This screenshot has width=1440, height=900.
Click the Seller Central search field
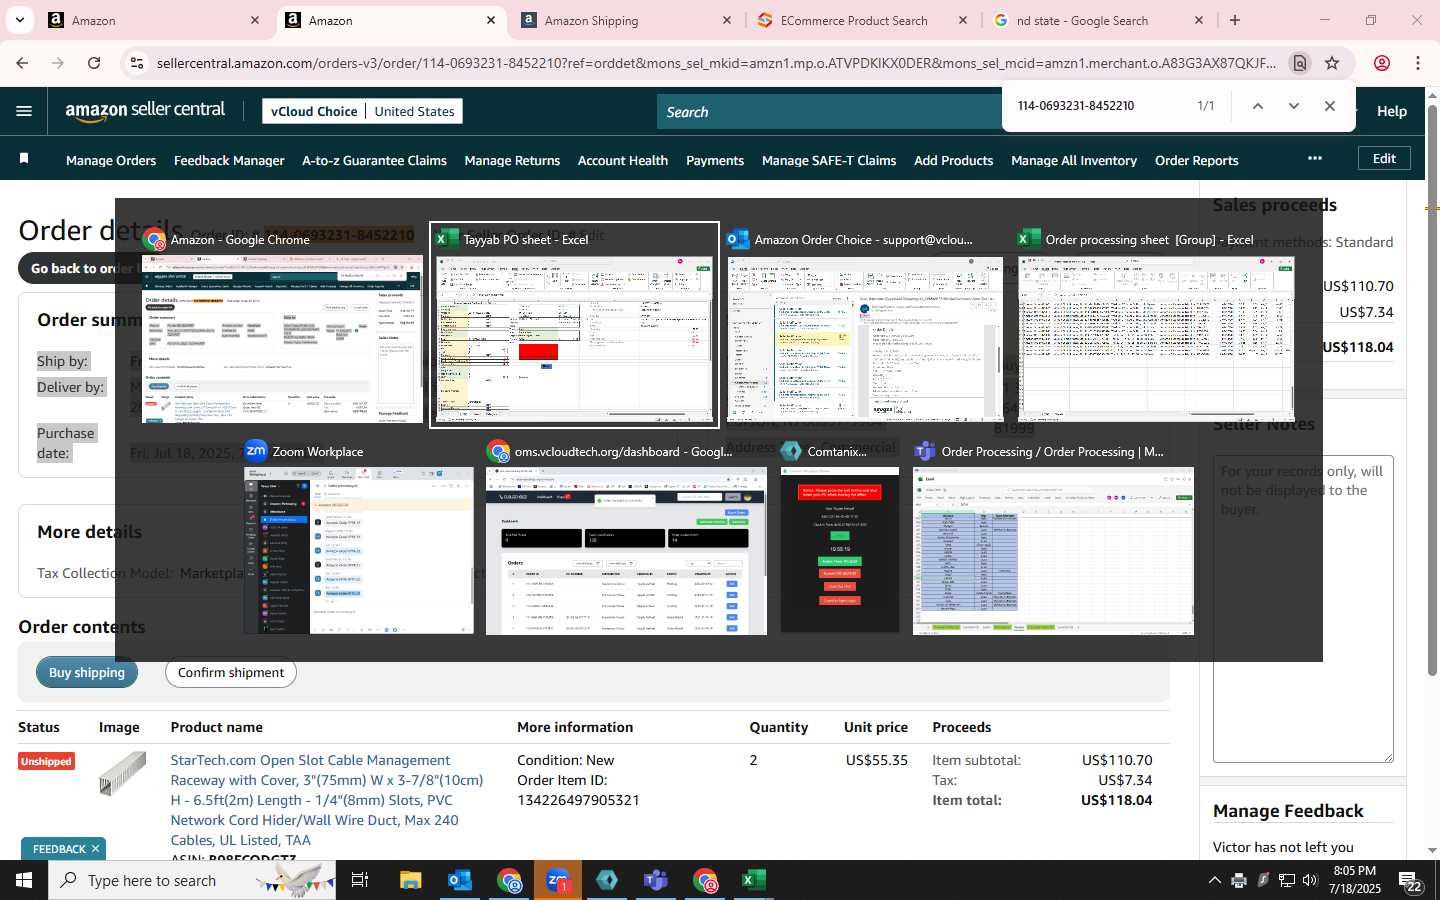point(830,112)
